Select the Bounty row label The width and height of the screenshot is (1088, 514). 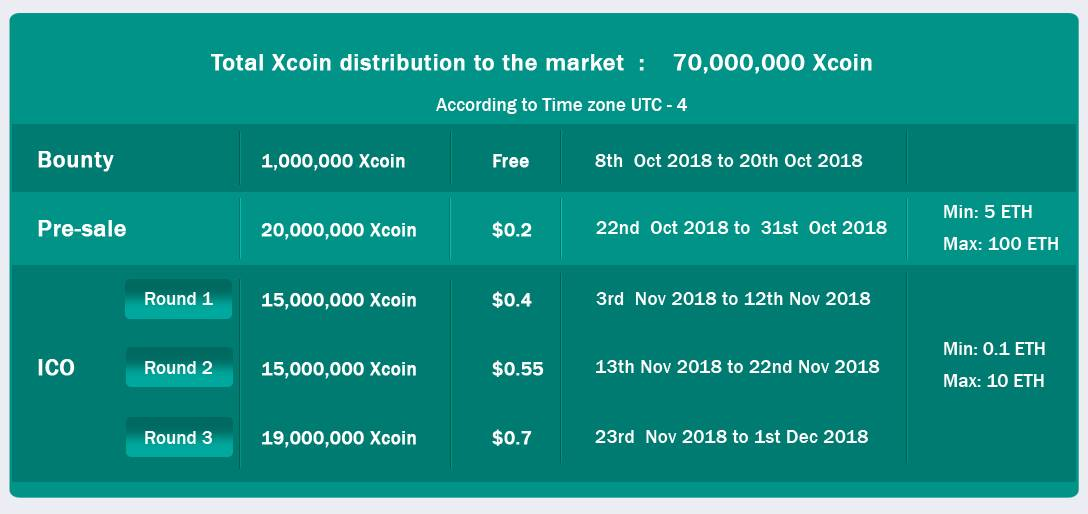coord(76,160)
